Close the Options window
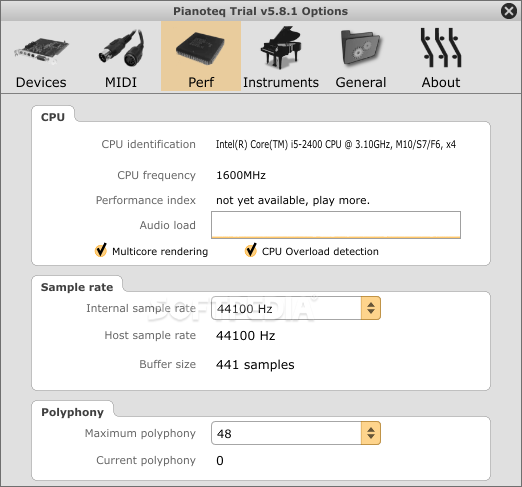Viewport: 522px width, 487px height. coord(509,11)
